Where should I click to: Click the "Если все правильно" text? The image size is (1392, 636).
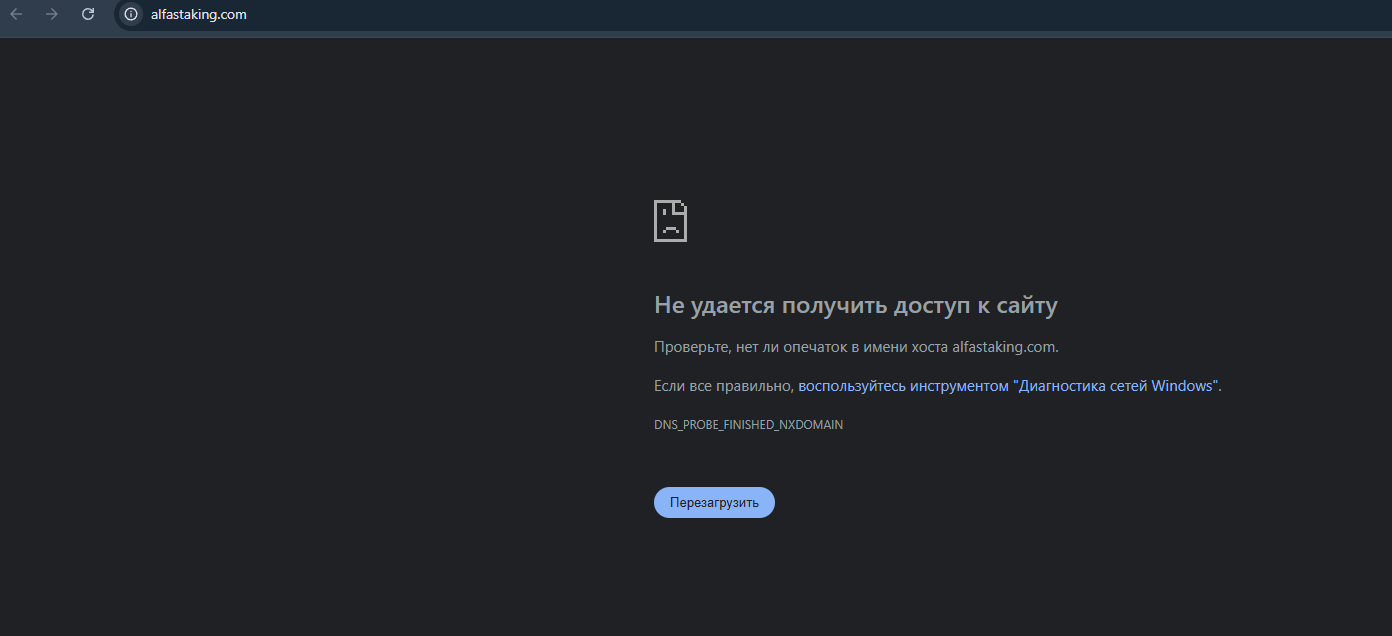click(x=723, y=386)
